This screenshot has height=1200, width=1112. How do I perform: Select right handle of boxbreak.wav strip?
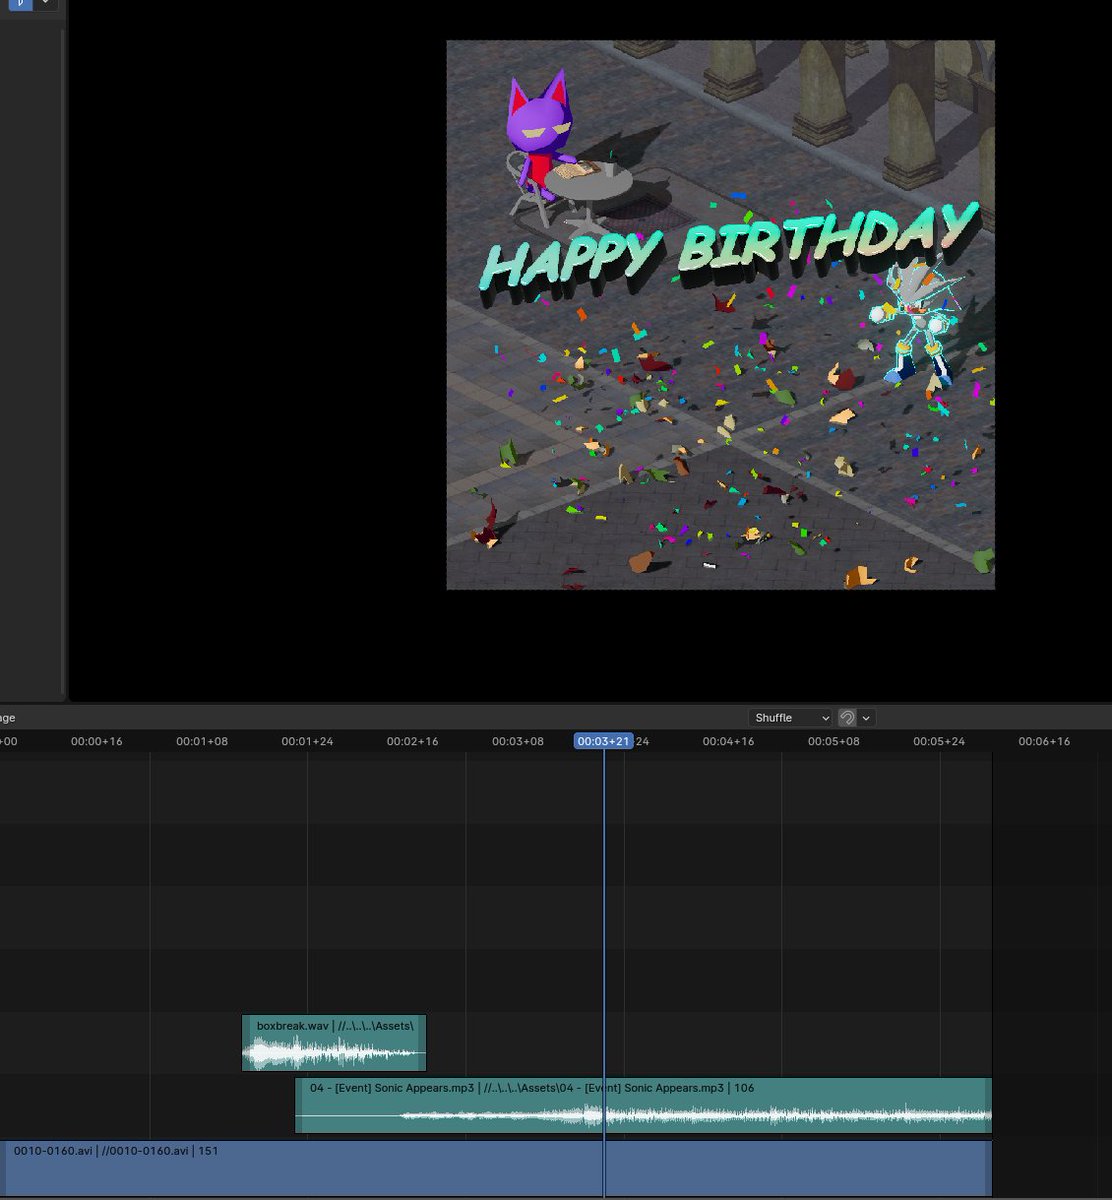pyautogui.click(x=422, y=1043)
